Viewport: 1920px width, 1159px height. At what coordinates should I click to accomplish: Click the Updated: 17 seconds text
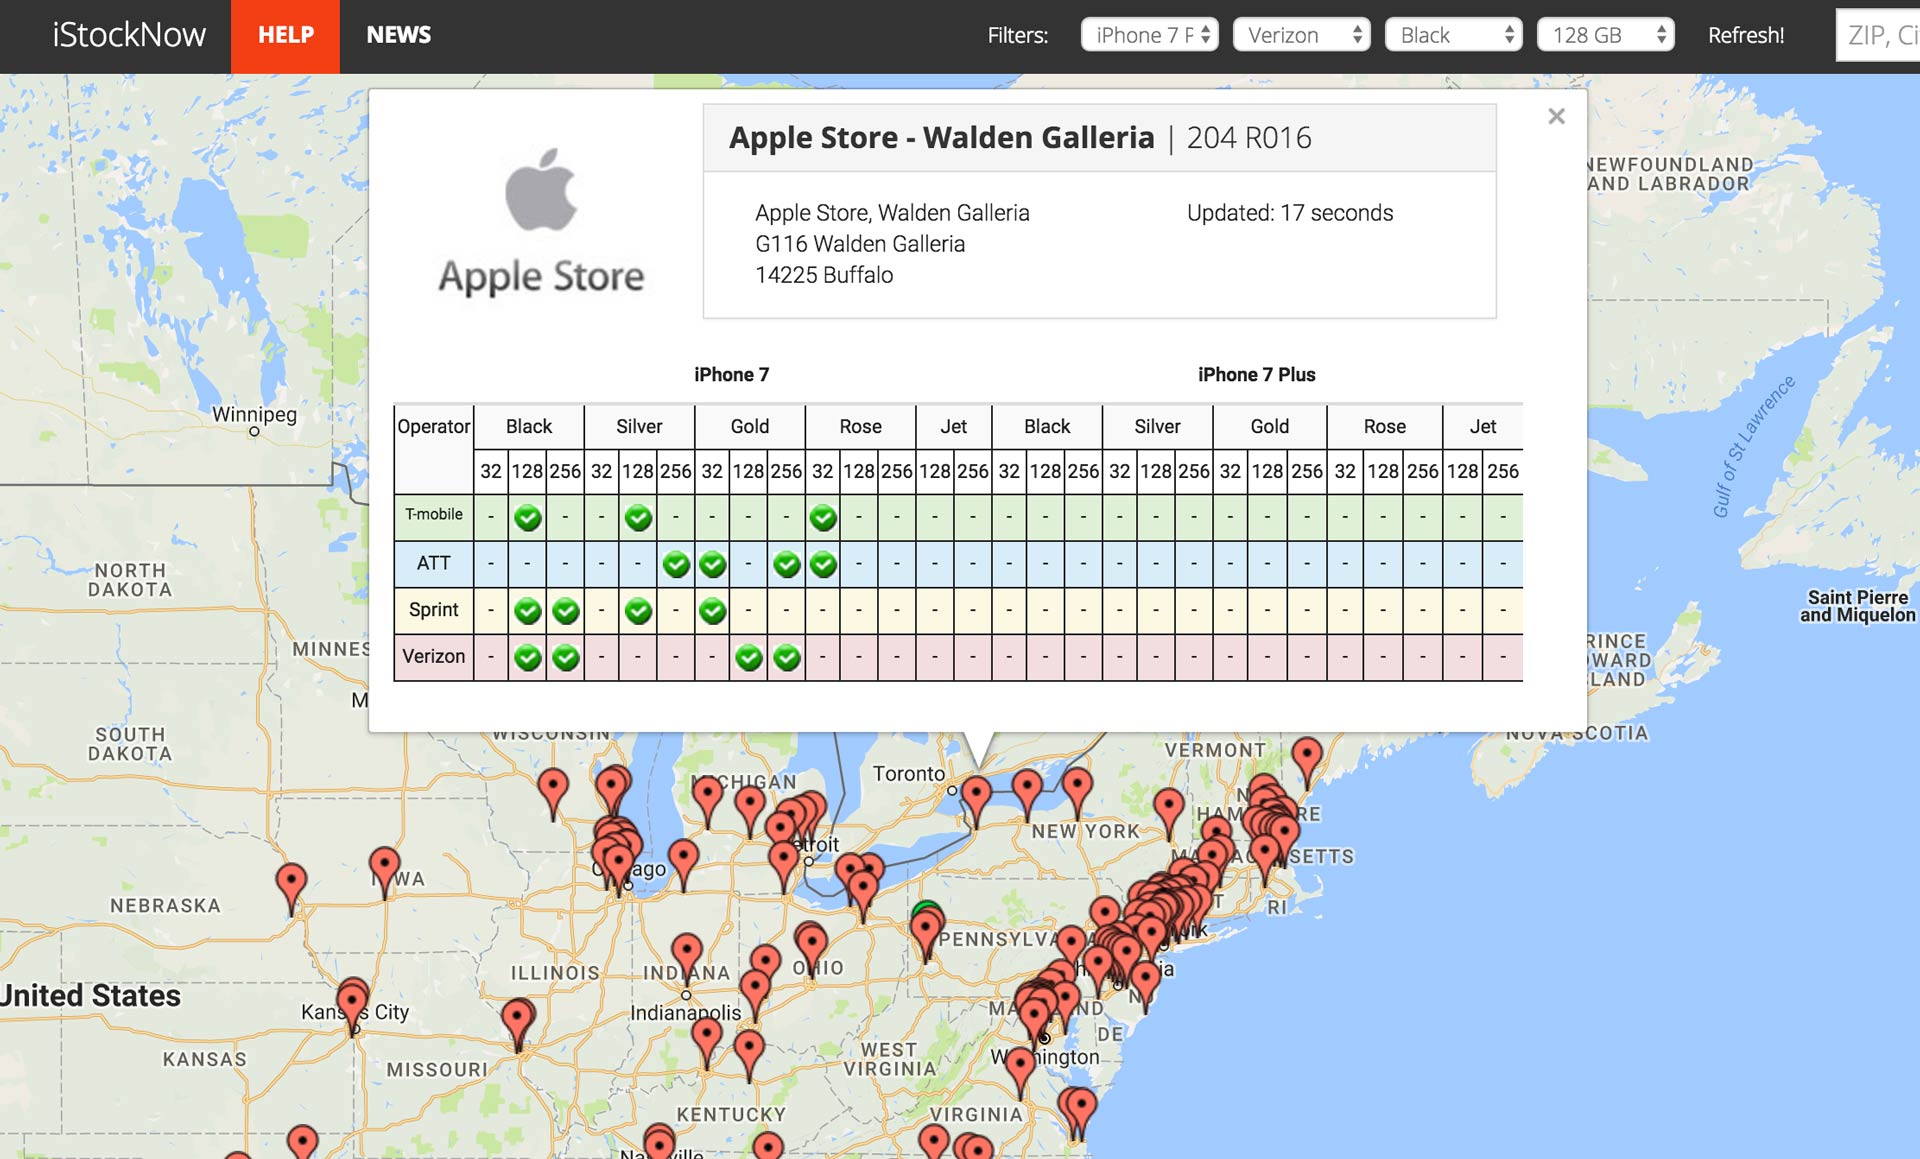(1290, 213)
